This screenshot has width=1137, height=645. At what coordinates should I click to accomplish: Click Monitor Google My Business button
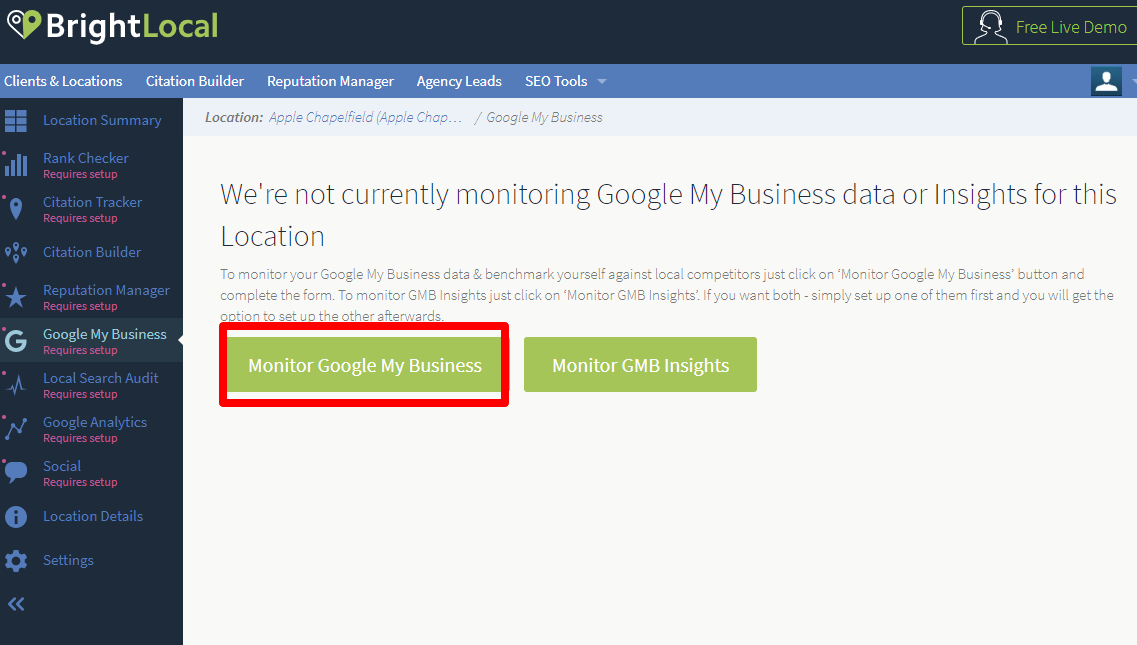pos(365,365)
